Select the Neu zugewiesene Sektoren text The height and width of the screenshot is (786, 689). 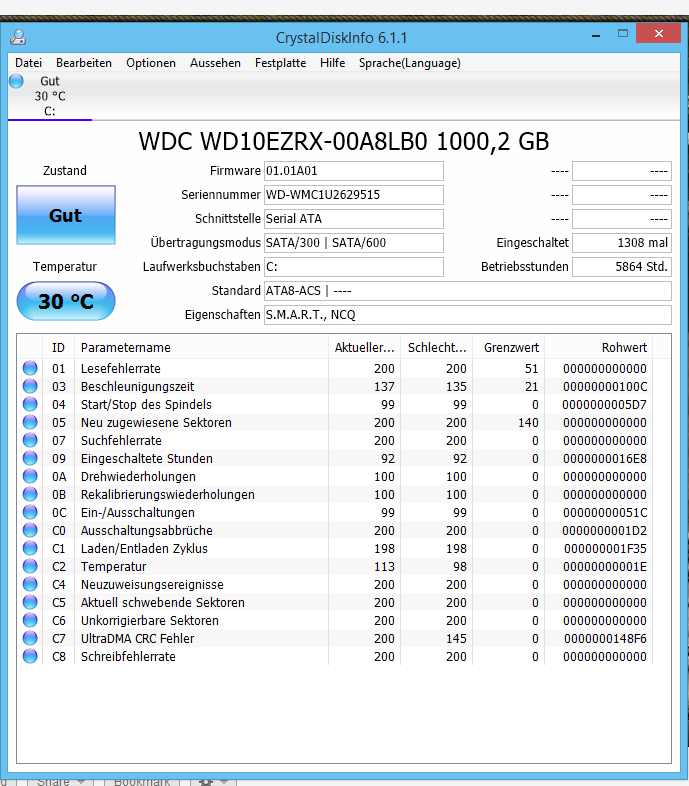pos(156,423)
